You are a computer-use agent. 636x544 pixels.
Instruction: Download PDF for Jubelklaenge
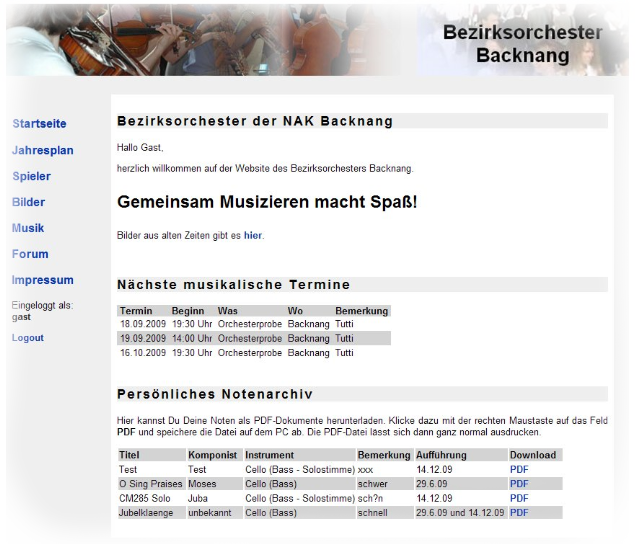click(519, 513)
